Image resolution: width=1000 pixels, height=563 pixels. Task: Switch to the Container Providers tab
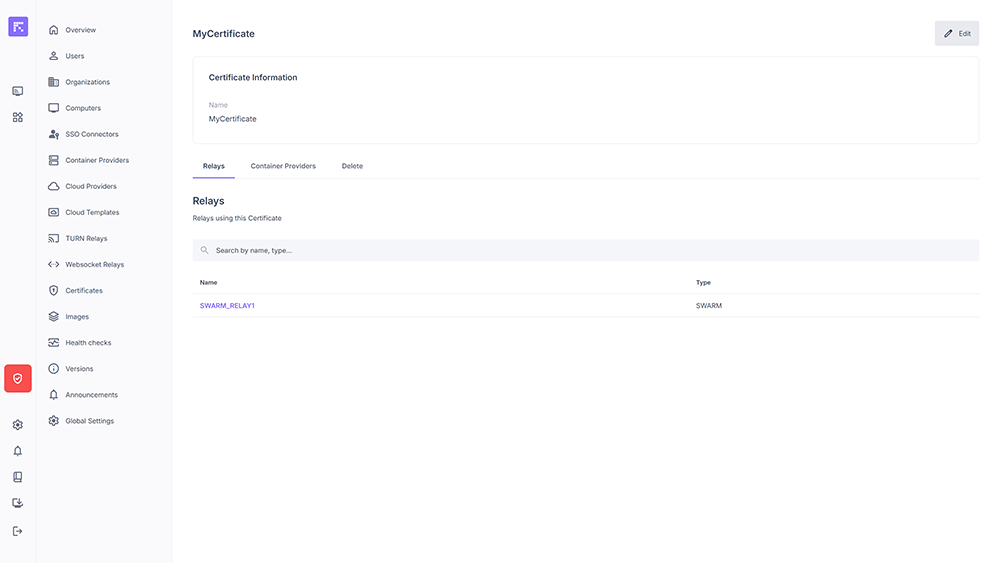(x=283, y=166)
